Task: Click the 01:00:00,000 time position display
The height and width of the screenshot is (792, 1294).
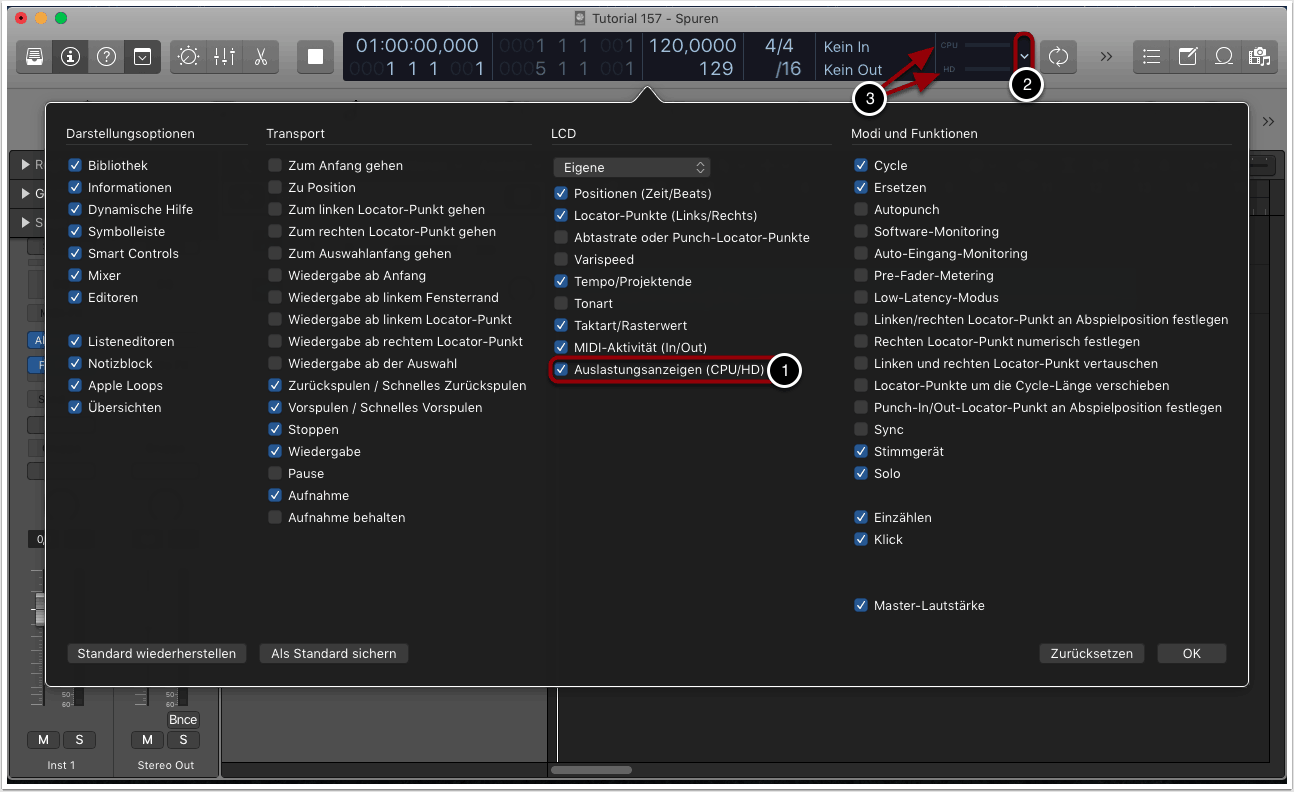Action: [417, 46]
